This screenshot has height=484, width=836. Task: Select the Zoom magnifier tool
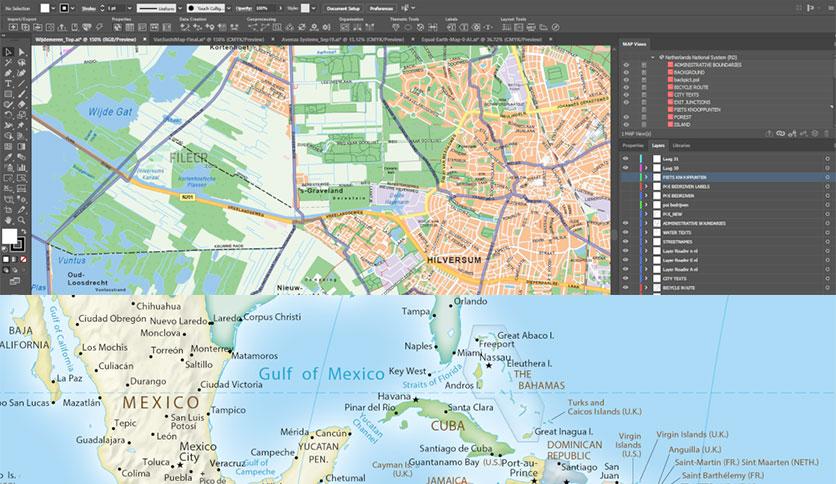(21, 220)
